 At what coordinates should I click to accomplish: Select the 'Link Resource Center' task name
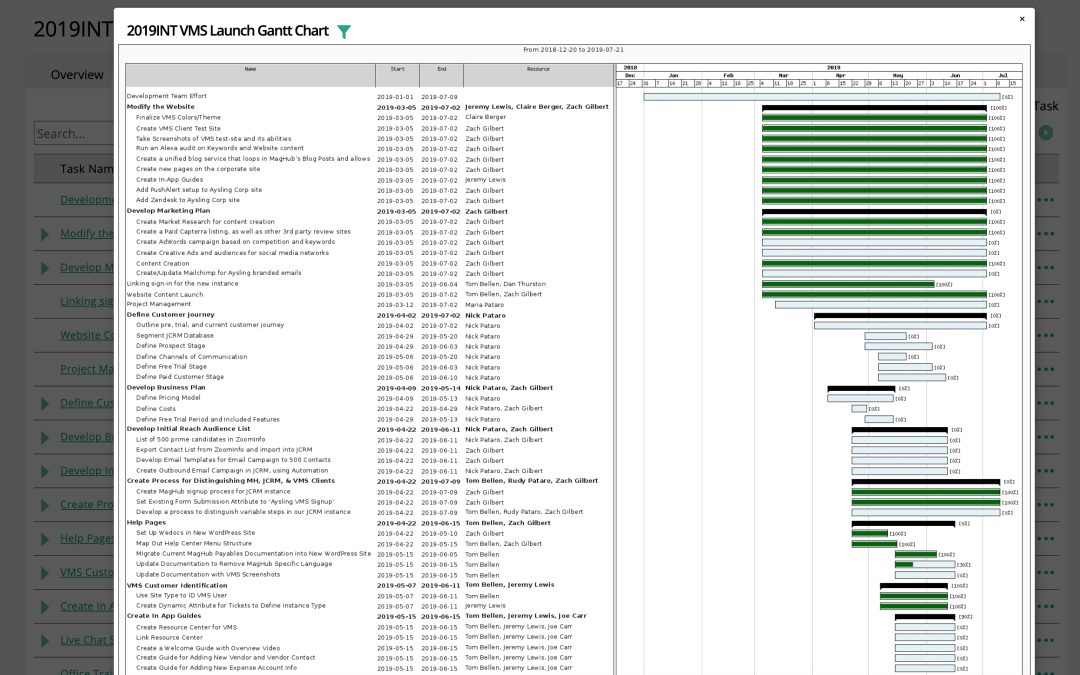(169, 637)
